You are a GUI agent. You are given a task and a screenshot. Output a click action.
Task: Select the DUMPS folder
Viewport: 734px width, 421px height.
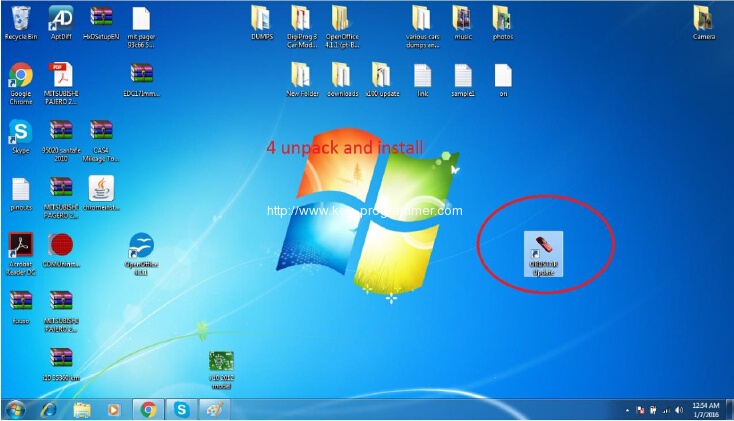(x=262, y=22)
